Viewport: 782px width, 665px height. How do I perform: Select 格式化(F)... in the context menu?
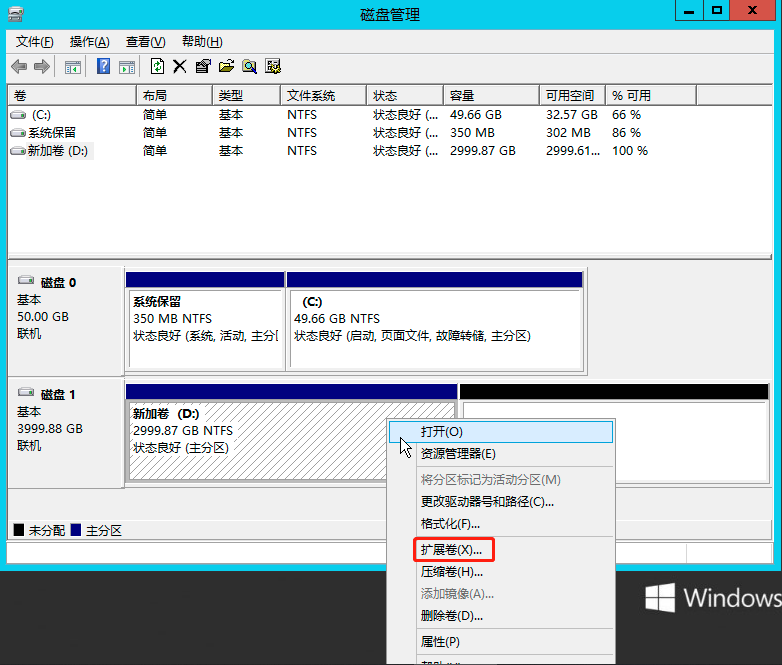[x=501, y=524]
